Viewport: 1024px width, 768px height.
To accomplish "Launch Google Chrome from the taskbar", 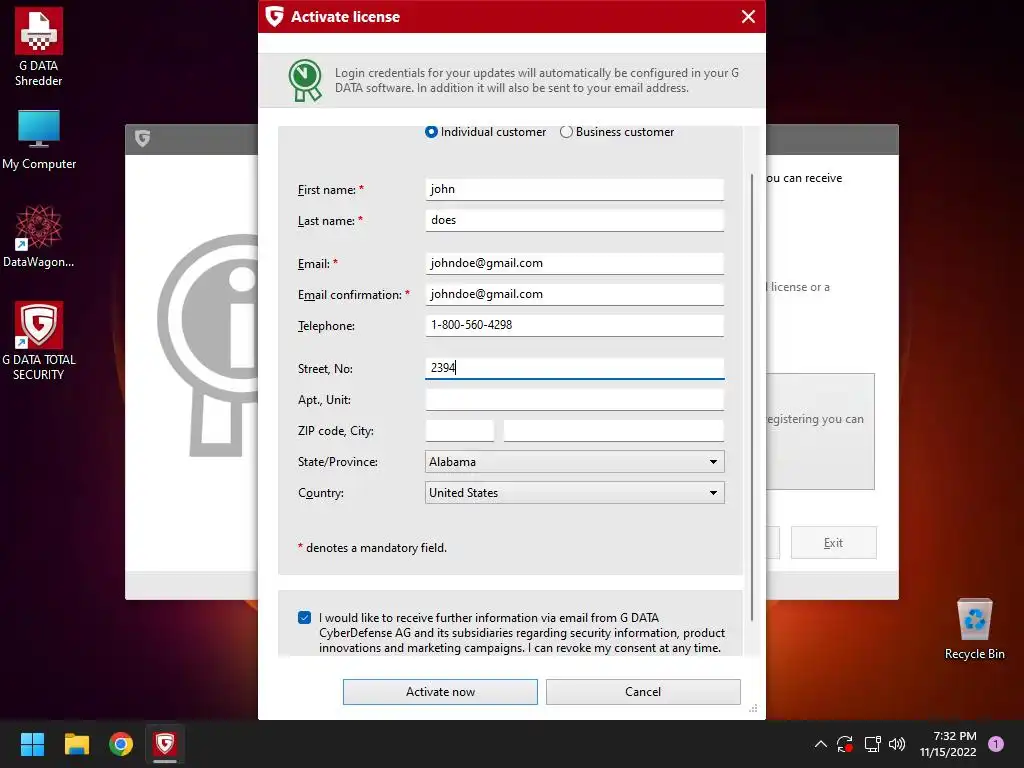I will (121, 744).
